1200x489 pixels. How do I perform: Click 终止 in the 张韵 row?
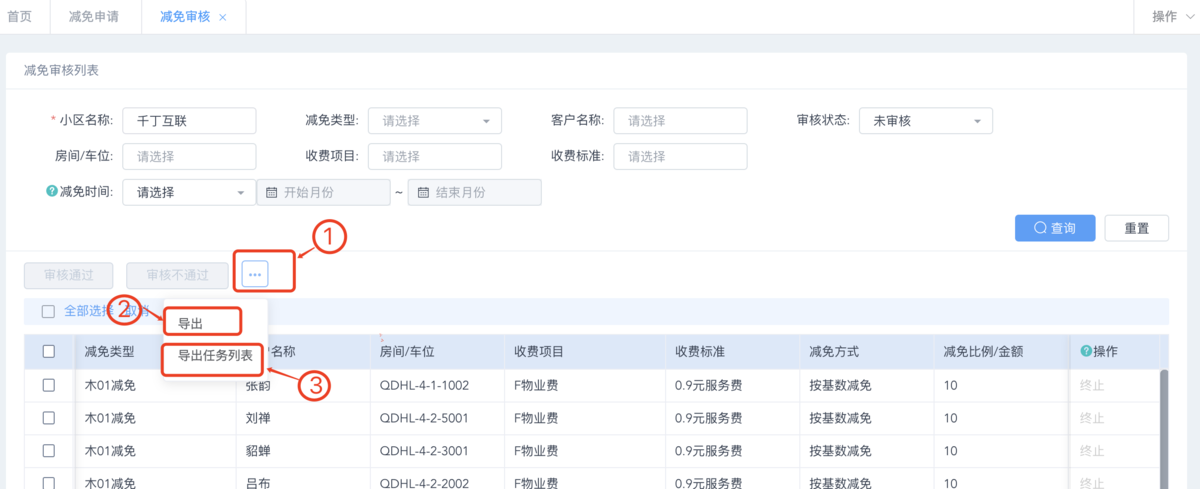pyautogui.click(x=1092, y=385)
